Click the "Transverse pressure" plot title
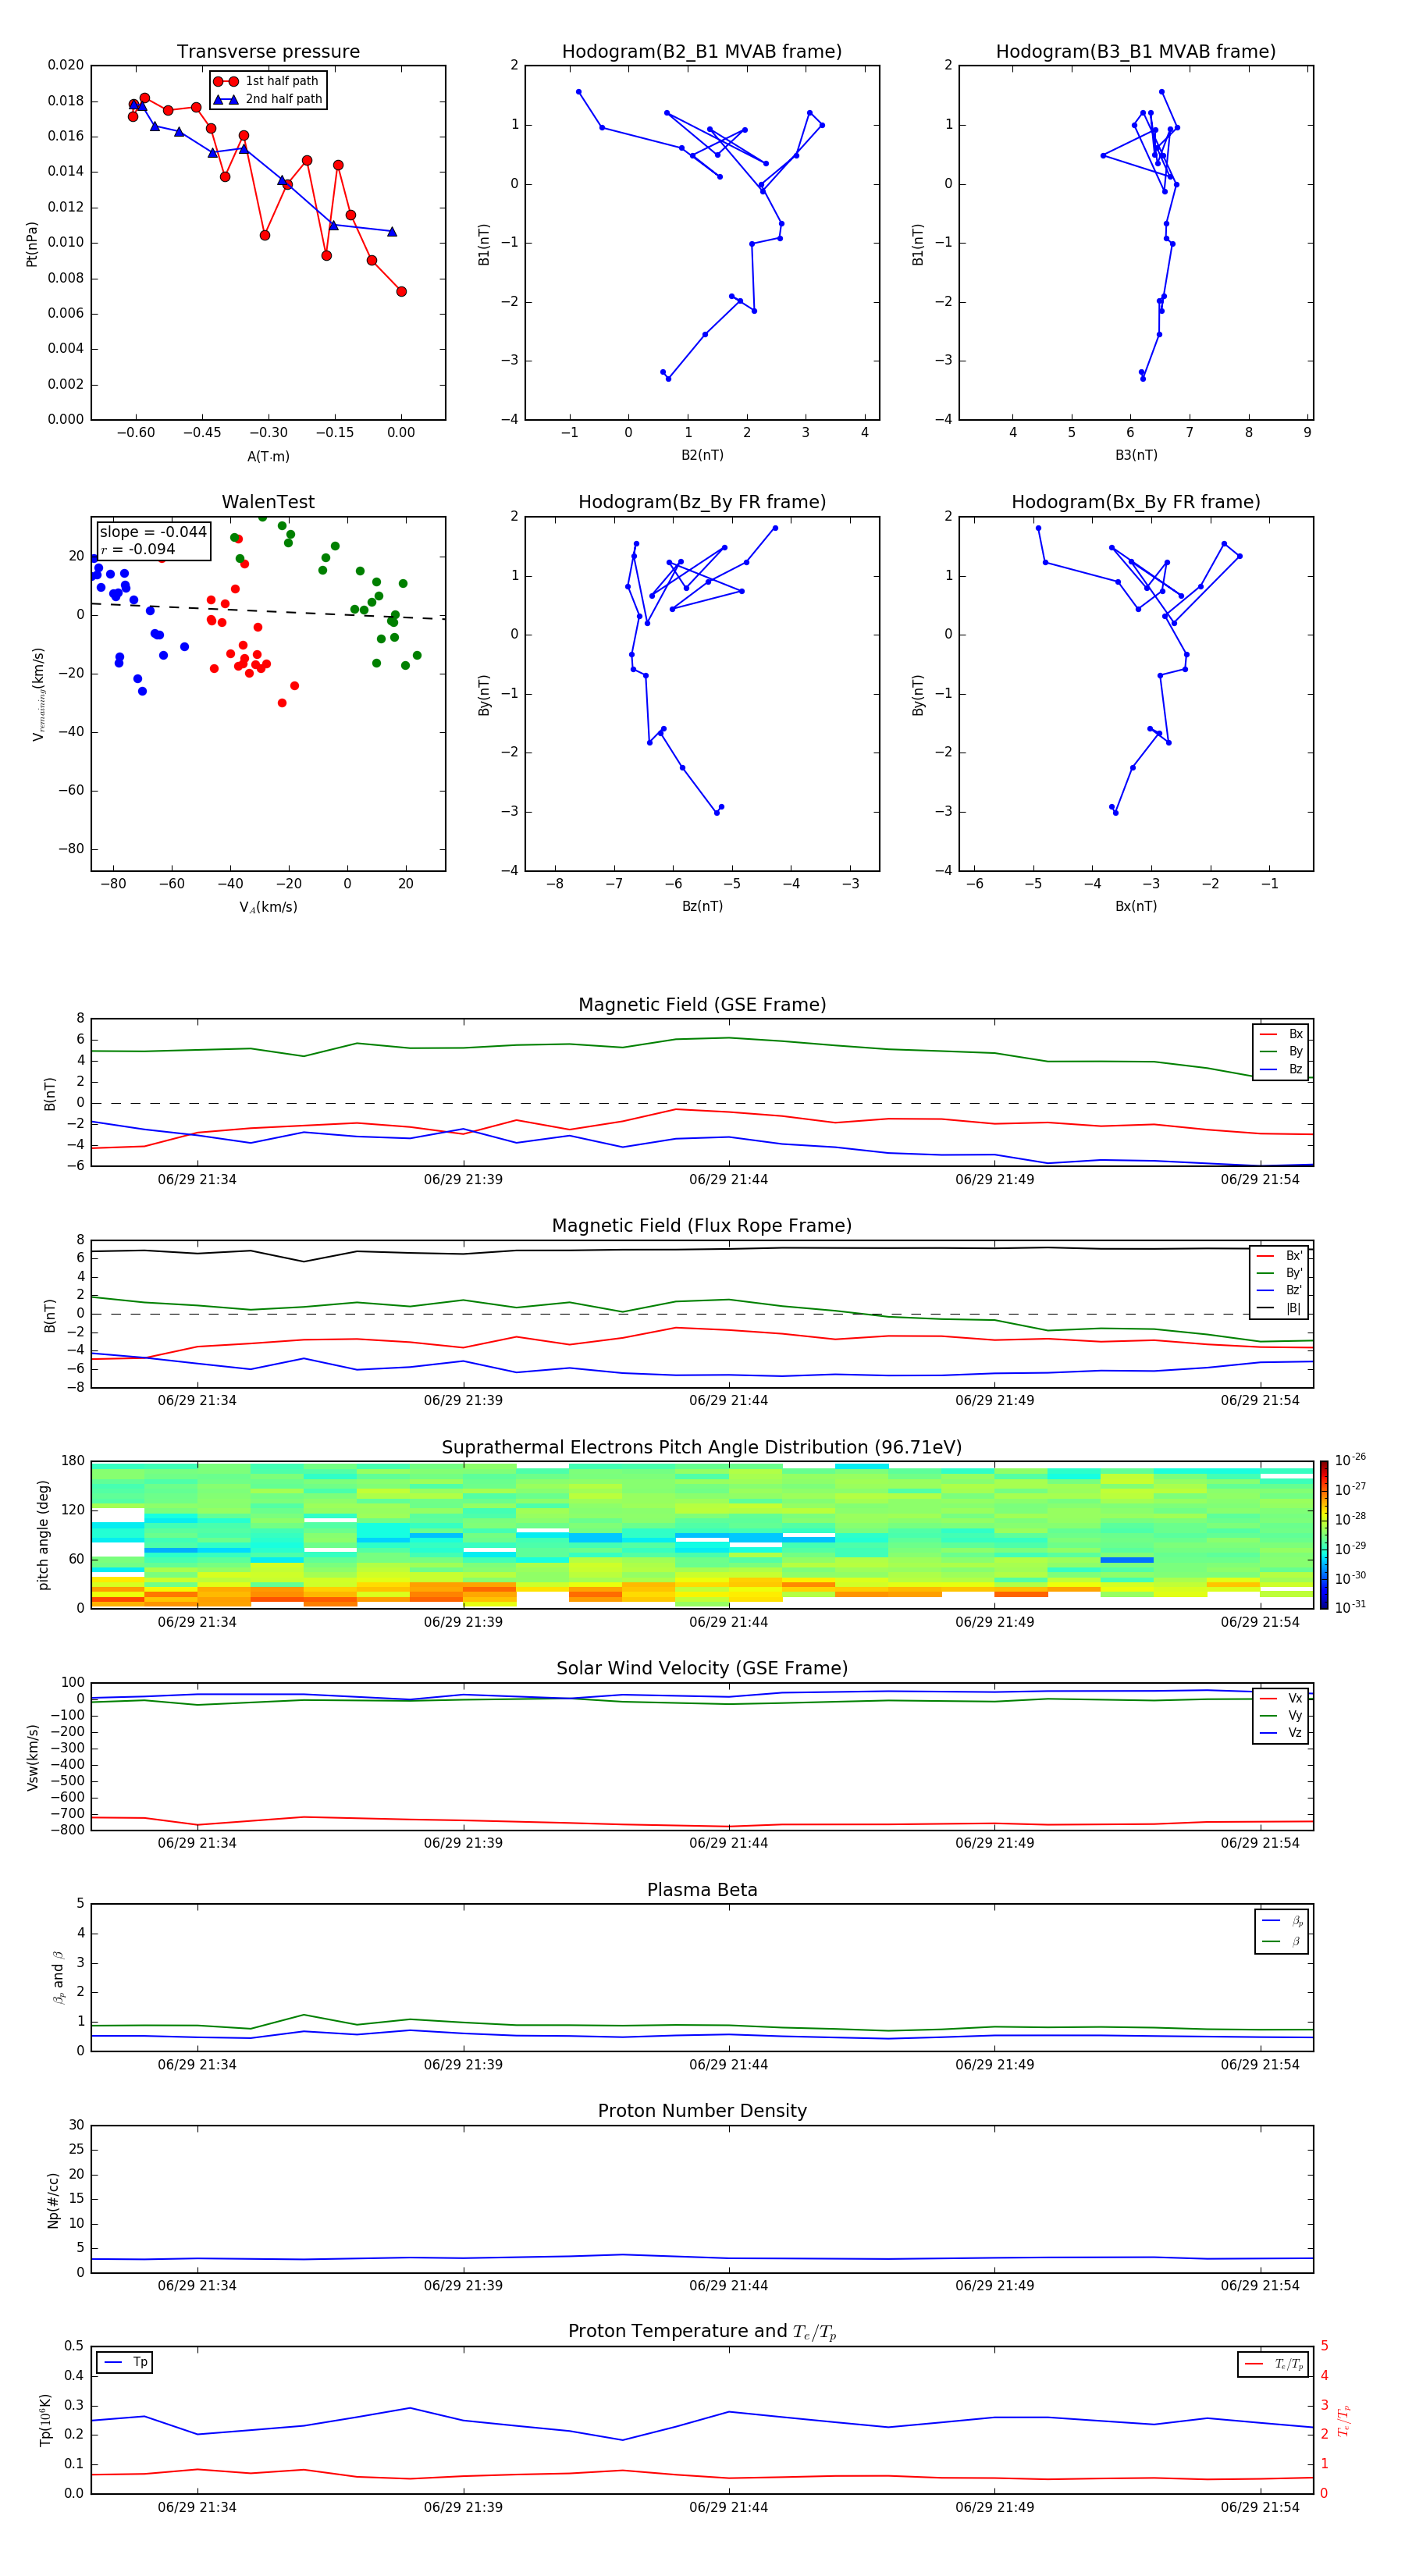This screenshot has height=2576, width=1405. [268, 52]
